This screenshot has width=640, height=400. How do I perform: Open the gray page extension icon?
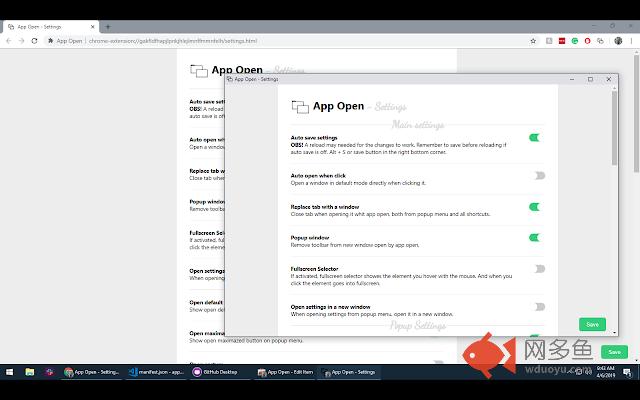click(x=549, y=41)
